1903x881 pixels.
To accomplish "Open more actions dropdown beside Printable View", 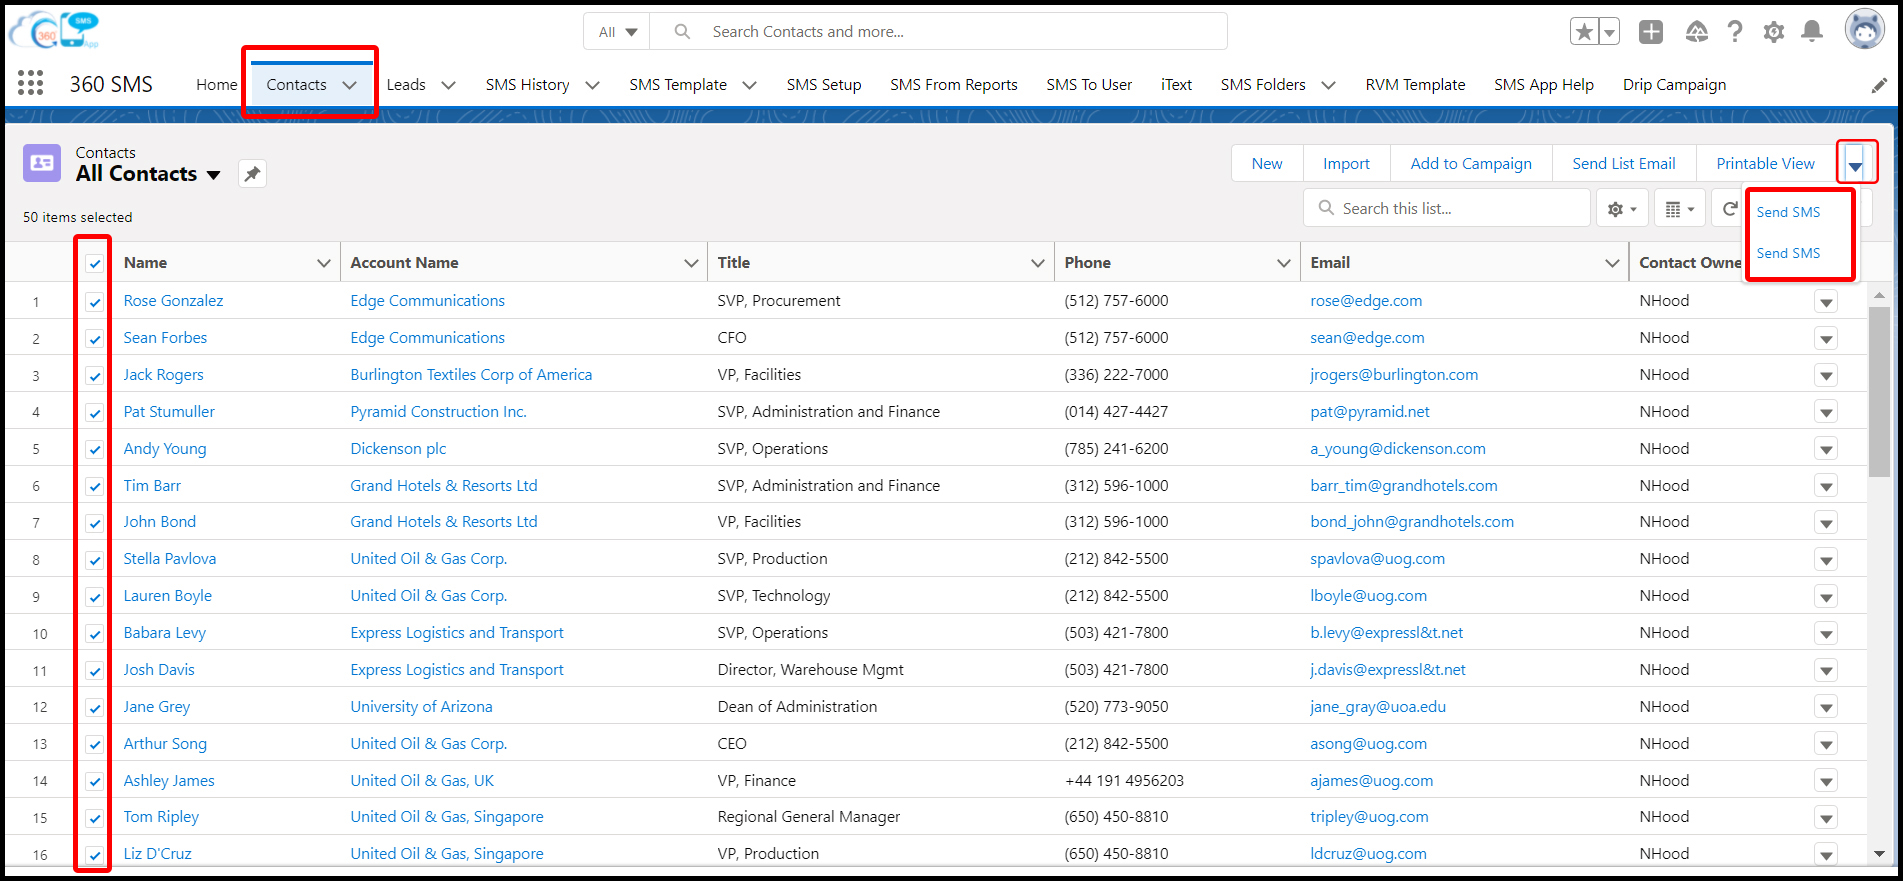I will click(x=1855, y=164).
